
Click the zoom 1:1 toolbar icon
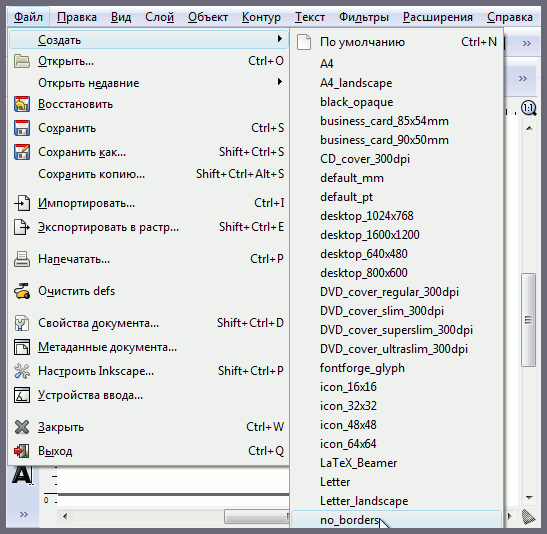529,108
